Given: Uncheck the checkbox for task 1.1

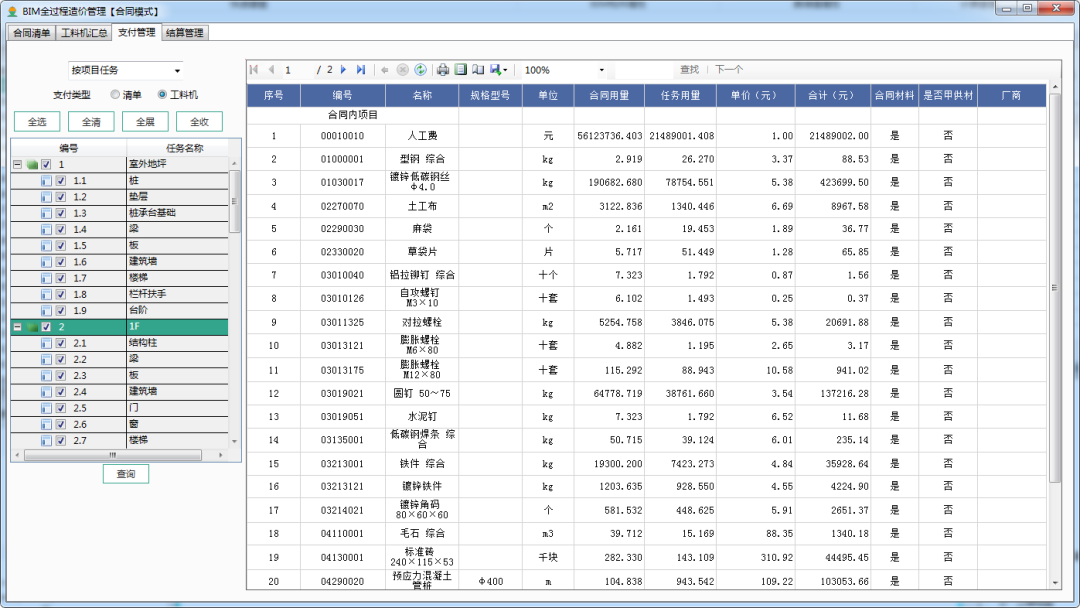Looking at the screenshot, I should coord(61,181).
